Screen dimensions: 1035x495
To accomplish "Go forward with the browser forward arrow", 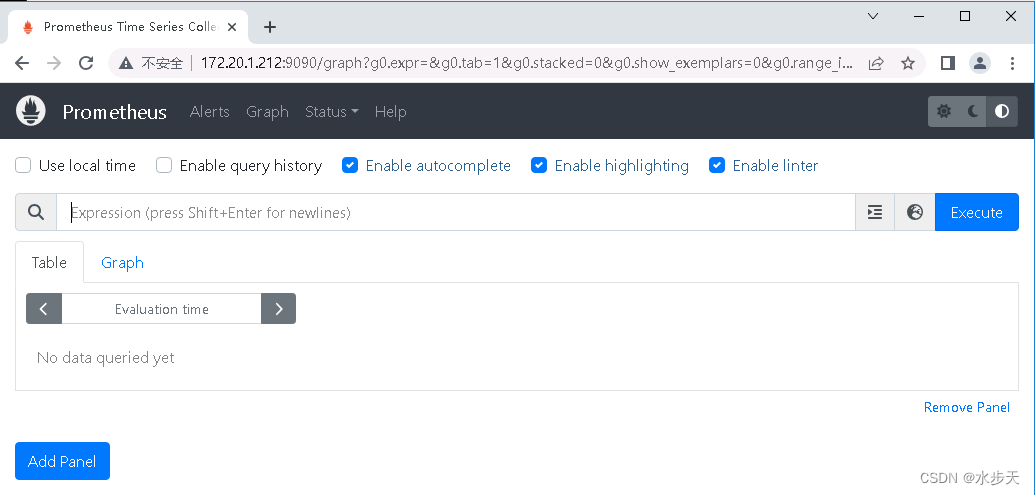I will pos(54,63).
